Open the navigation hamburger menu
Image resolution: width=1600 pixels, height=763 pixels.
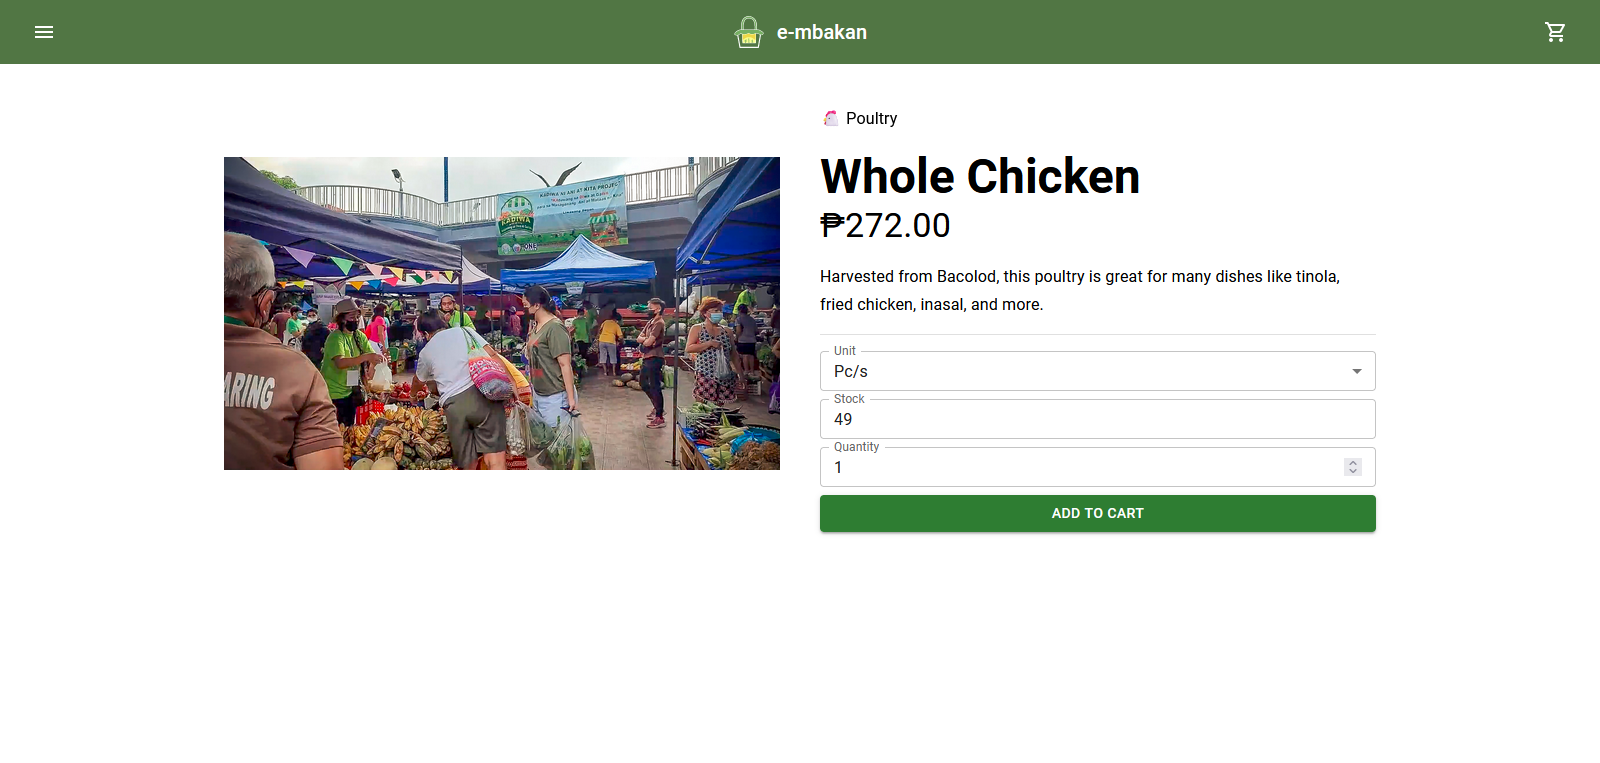coord(44,31)
